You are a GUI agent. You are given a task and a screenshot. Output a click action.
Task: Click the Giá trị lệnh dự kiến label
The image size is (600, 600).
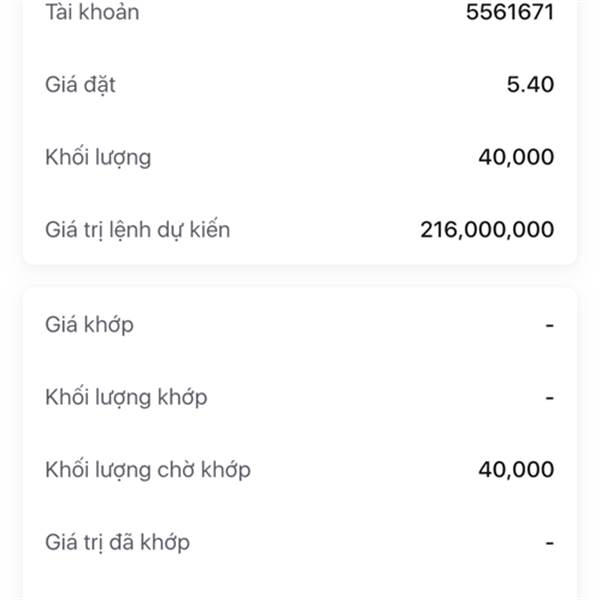coord(138,230)
